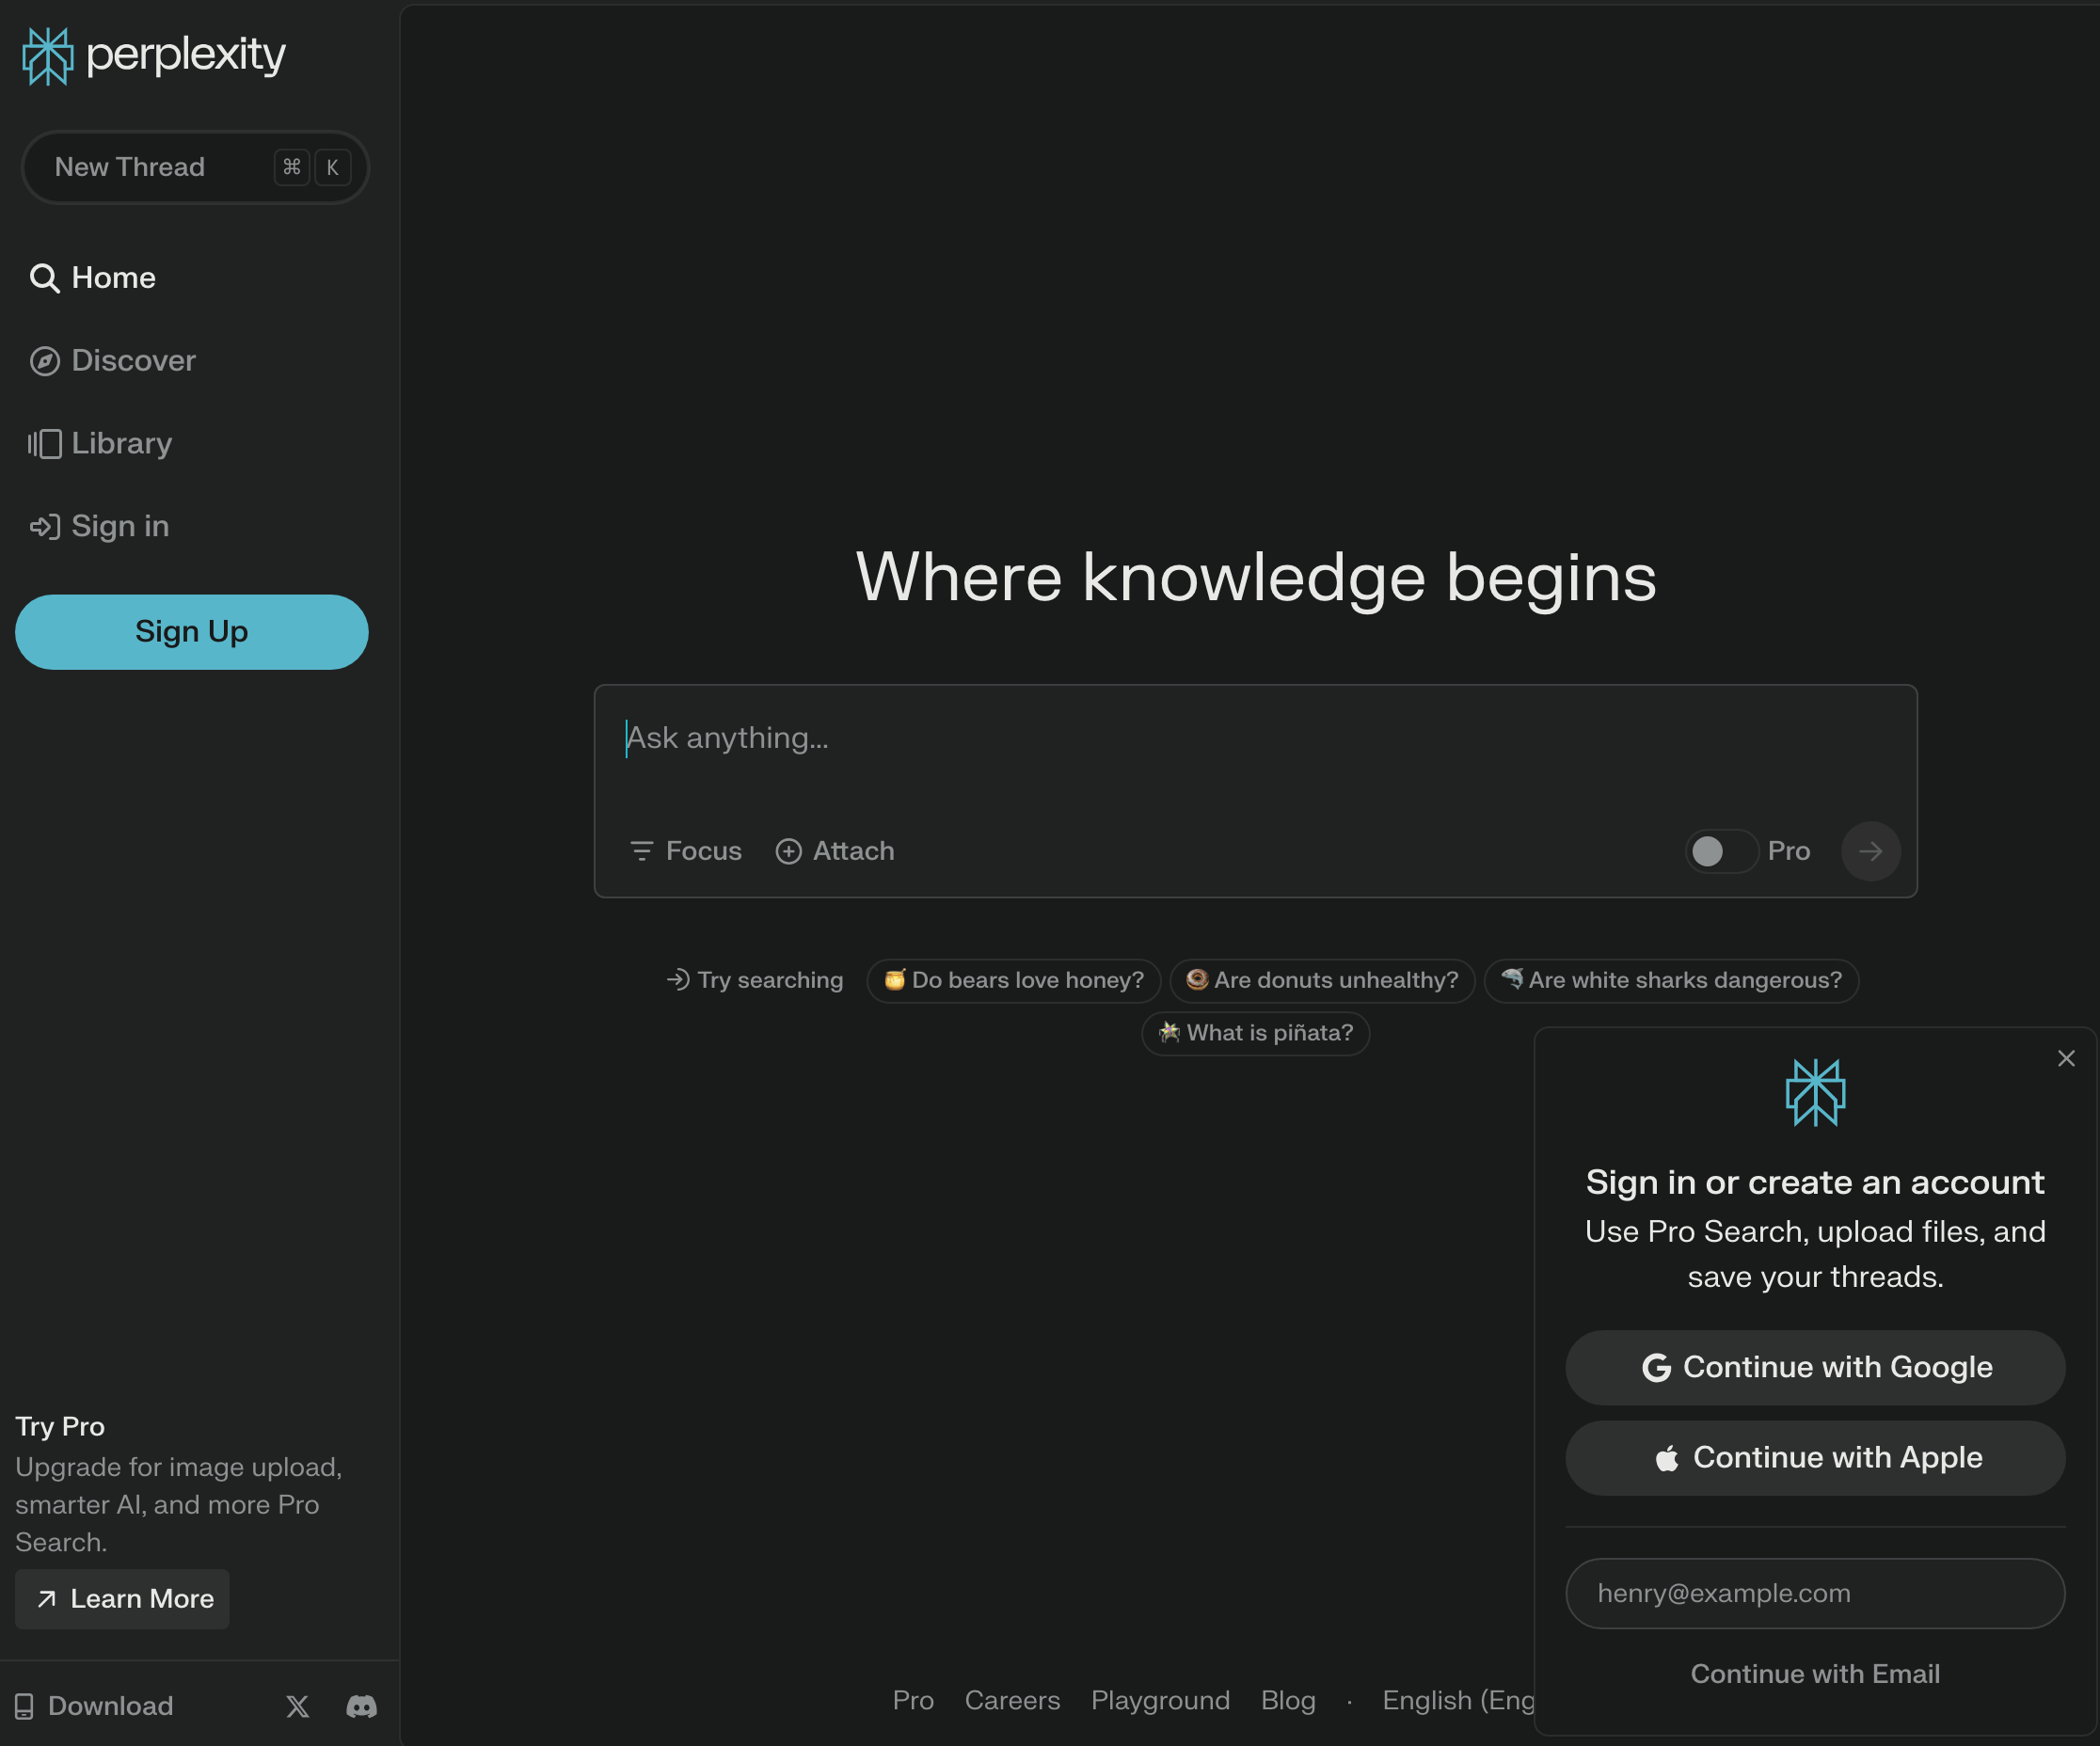Click the Perplexity logo in sidebar
The image size is (2100, 1746).
[154, 56]
